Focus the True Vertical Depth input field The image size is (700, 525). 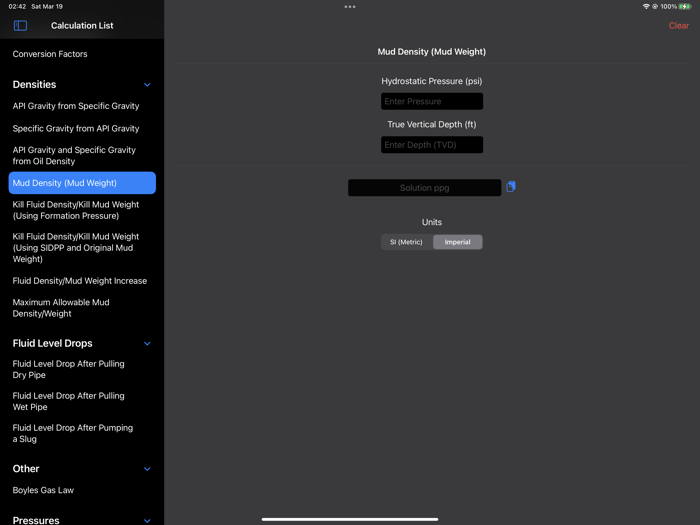coord(432,145)
